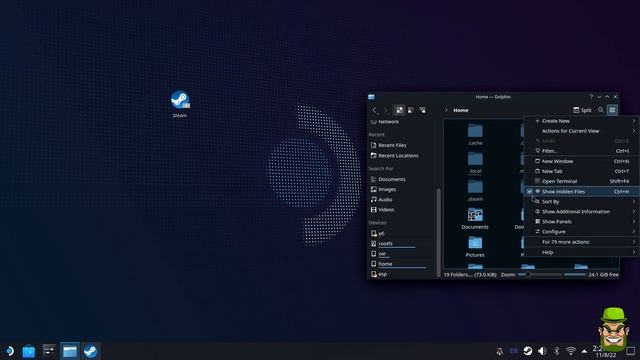
Task: Expand the Show Panels submenu
Action: tap(582, 222)
